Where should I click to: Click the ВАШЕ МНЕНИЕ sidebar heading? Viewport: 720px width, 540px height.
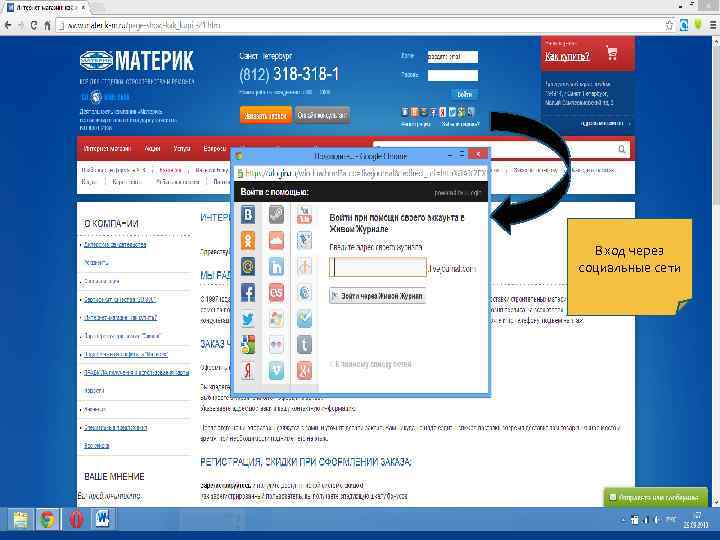(114, 477)
